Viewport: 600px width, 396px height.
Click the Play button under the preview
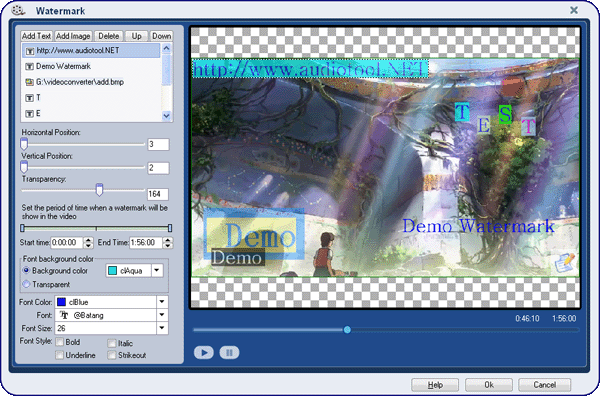204,352
